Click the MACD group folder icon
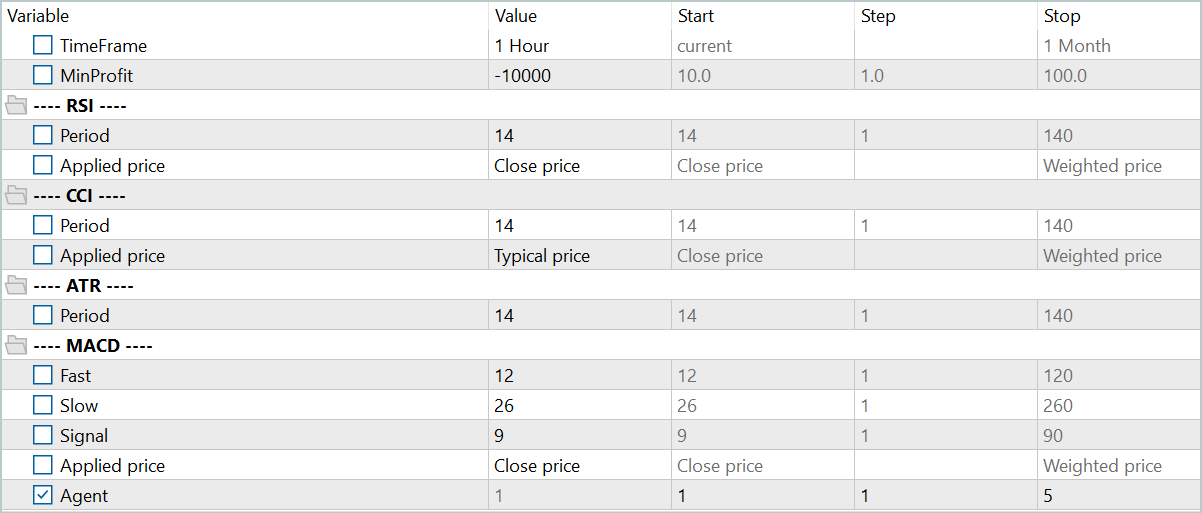1202x513 pixels. click(x=16, y=345)
